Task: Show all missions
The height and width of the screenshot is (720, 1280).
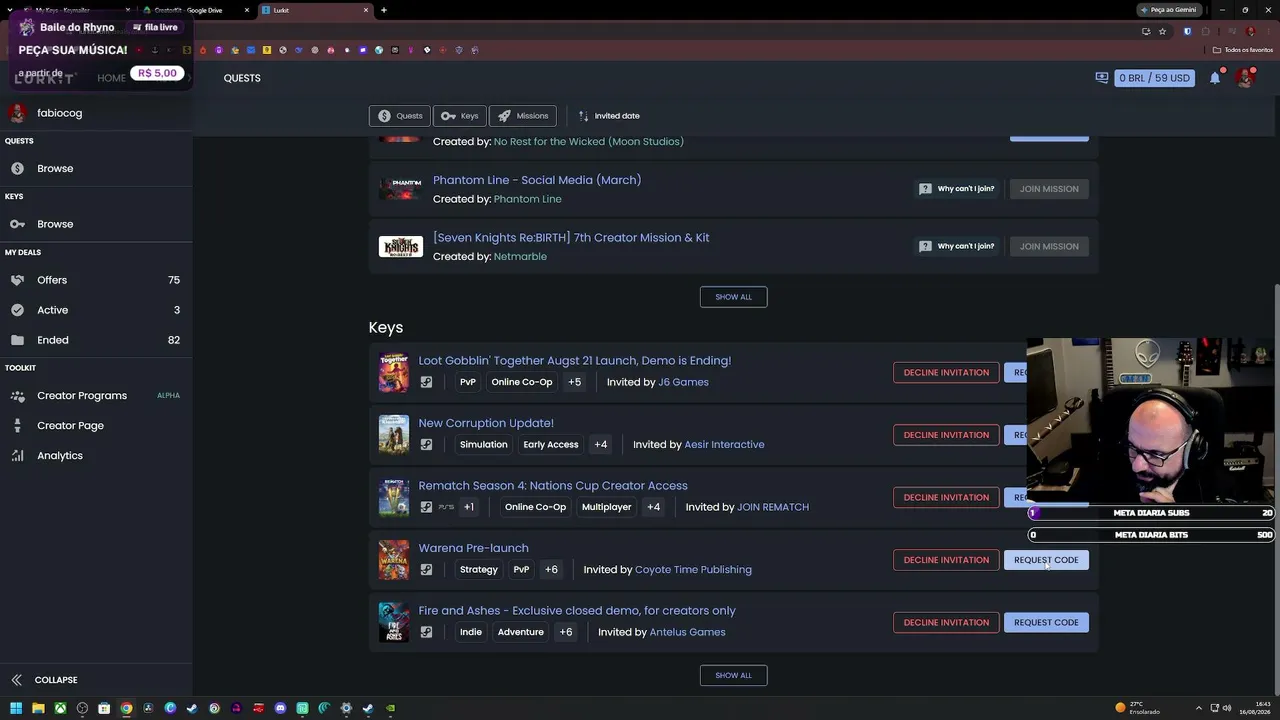Action: tap(733, 297)
